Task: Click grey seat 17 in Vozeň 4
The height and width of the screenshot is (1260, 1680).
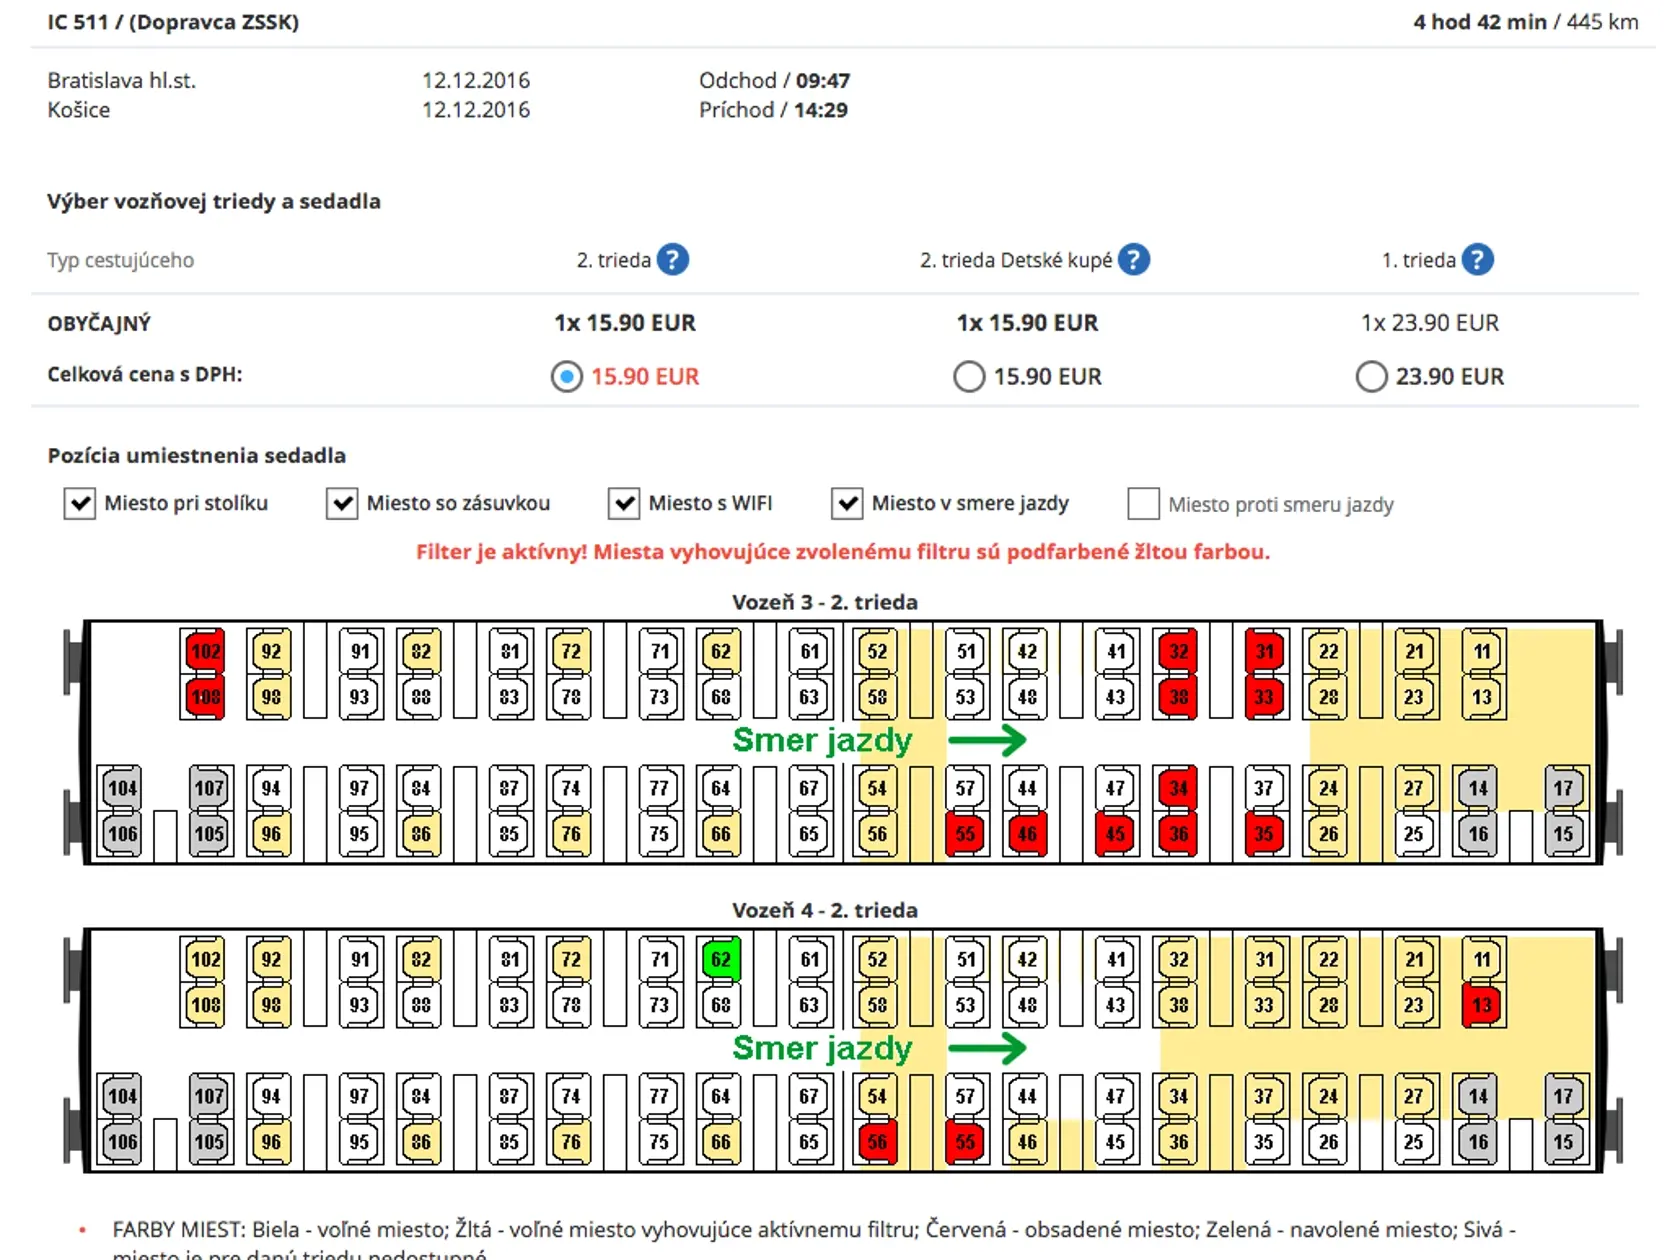Action: [1563, 1096]
